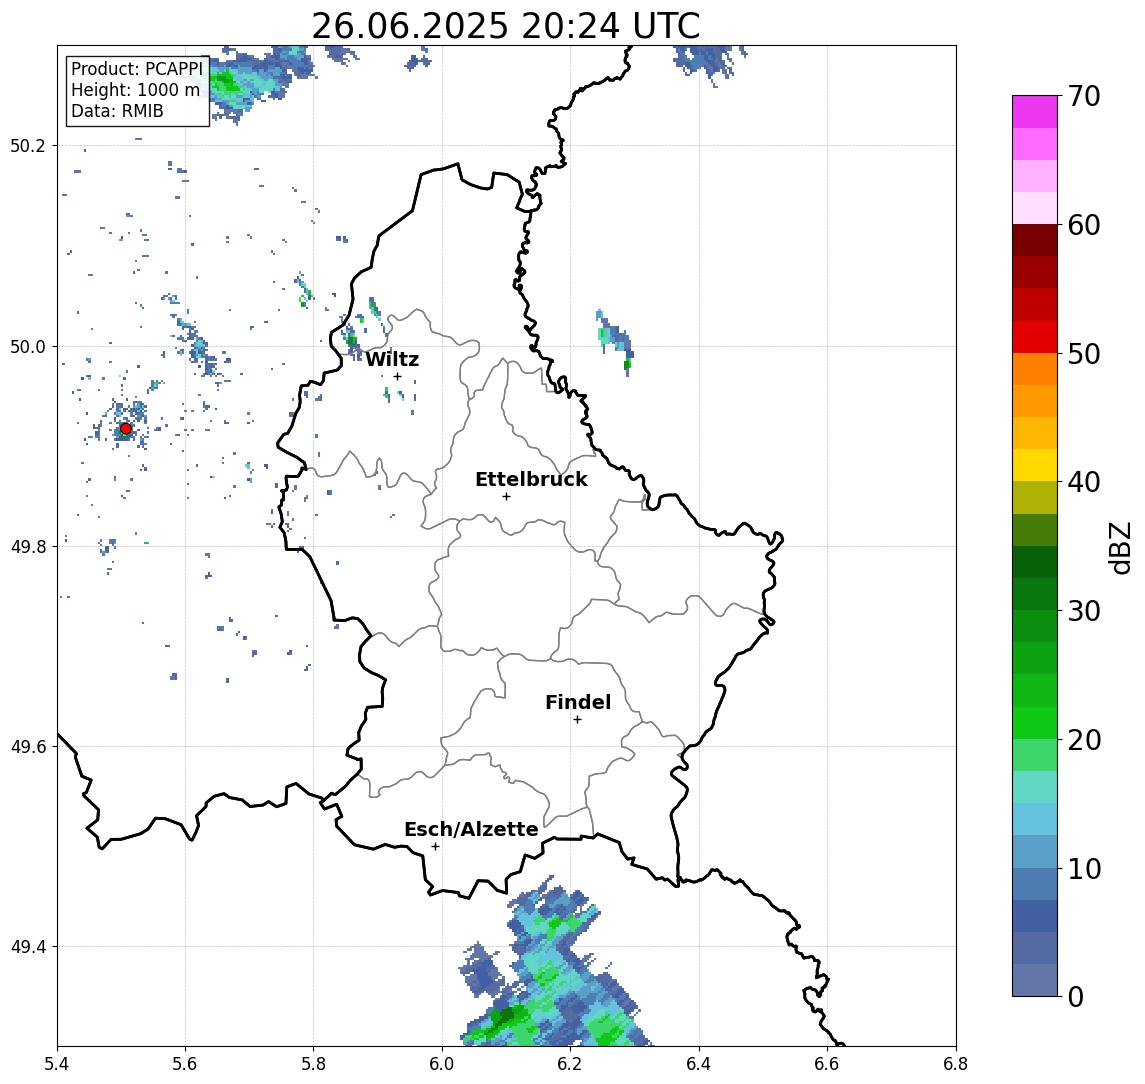The width and height of the screenshot is (1145, 1084).
Task: Click the longitude tick label 6.2
Action: 570,1064
